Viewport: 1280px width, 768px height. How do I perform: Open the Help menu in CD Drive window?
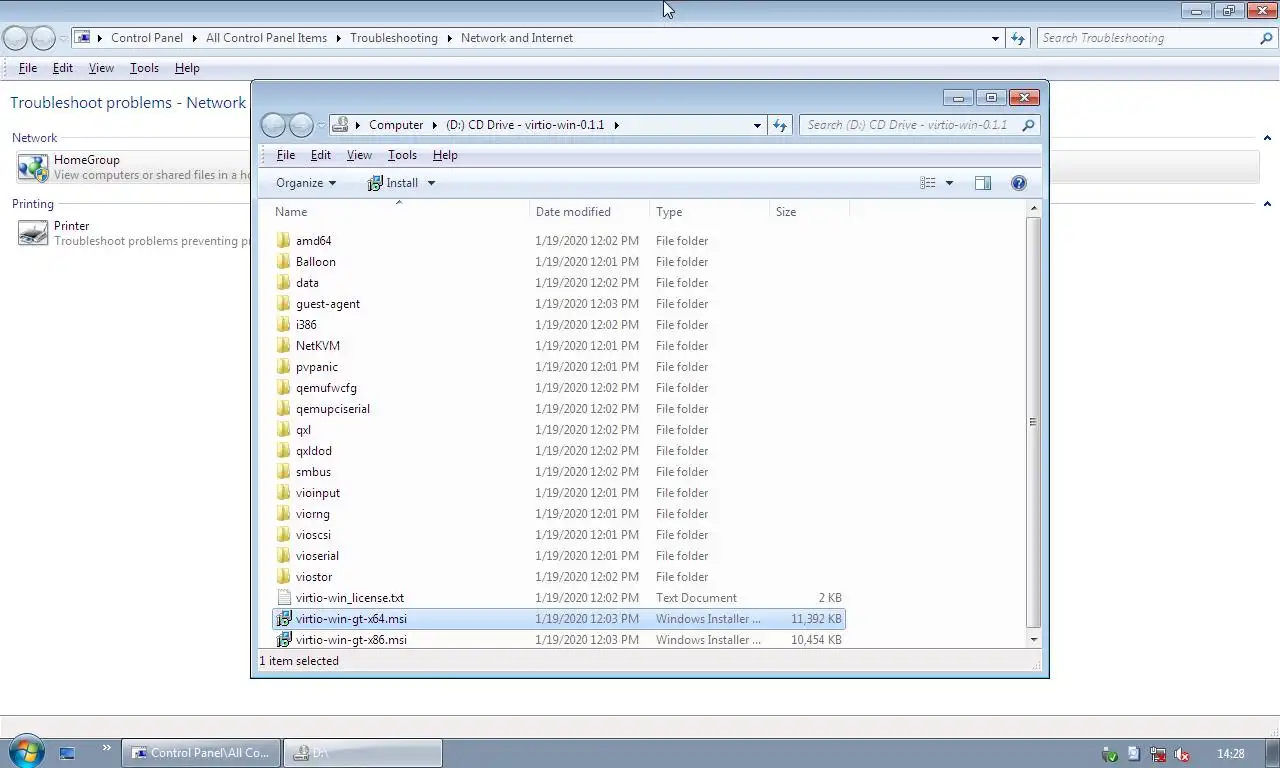(x=445, y=155)
